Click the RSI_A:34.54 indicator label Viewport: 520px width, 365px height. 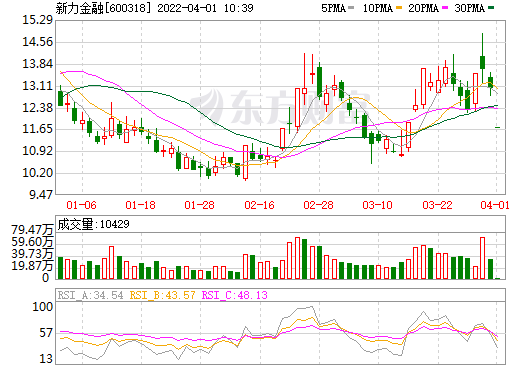pyautogui.click(x=90, y=295)
